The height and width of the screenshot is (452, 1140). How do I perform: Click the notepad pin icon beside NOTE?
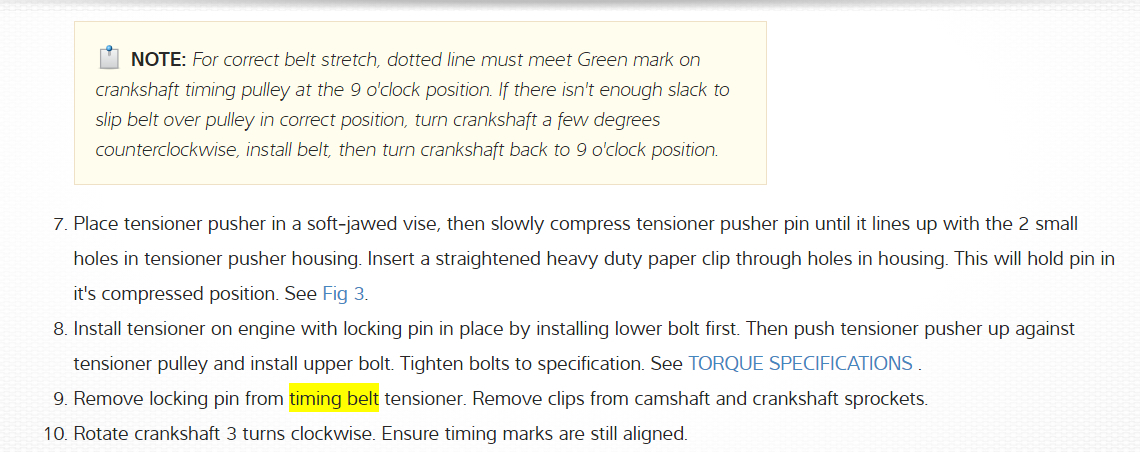click(109, 57)
